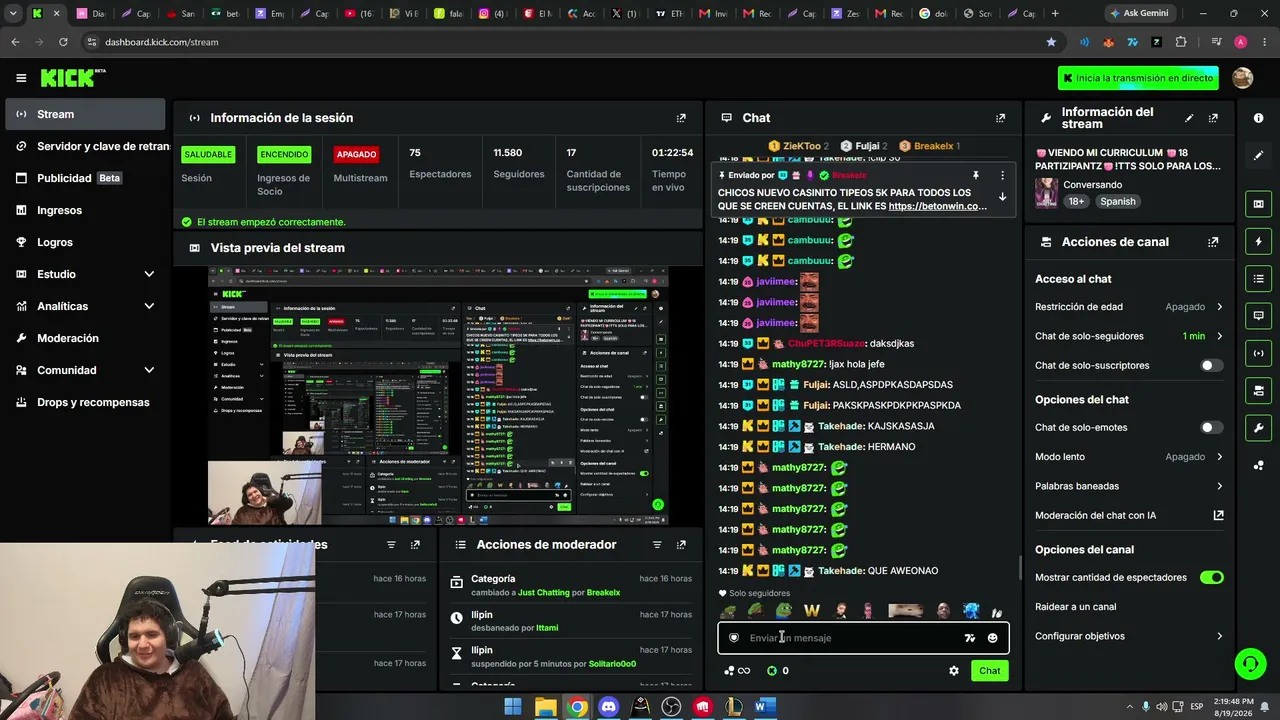Click the Kick logo in the header
The image size is (1280, 720).
(x=72, y=78)
